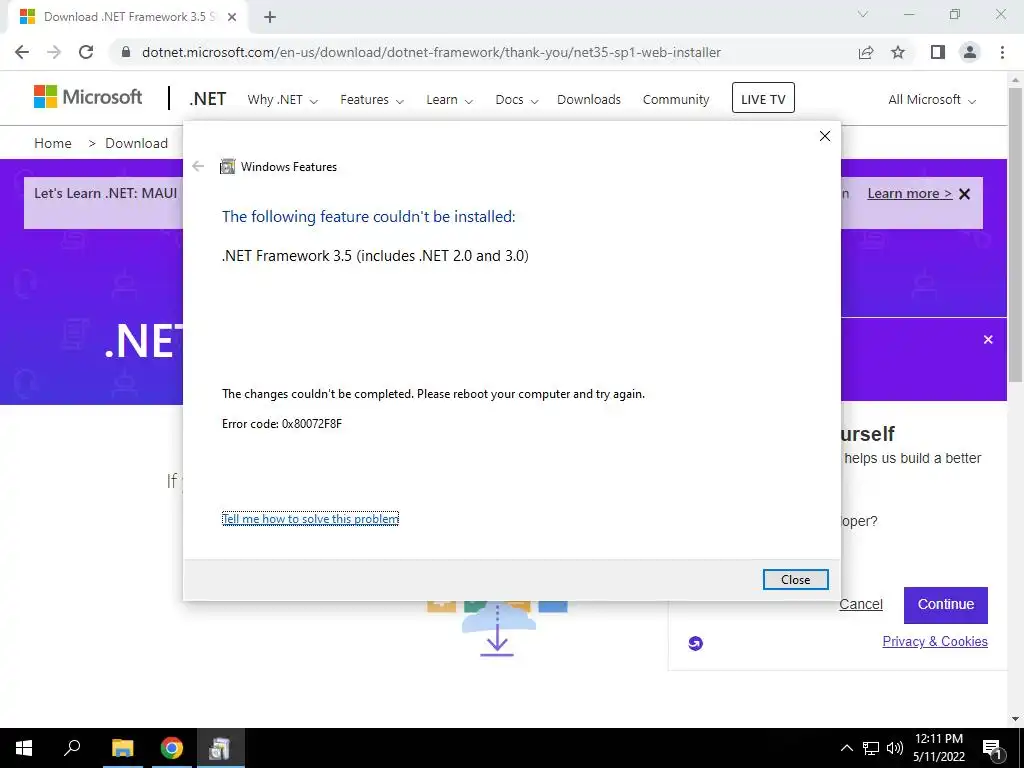This screenshot has height=768, width=1024.
Task: Click the volume speaker tray icon
Action: tap(895, 748)
